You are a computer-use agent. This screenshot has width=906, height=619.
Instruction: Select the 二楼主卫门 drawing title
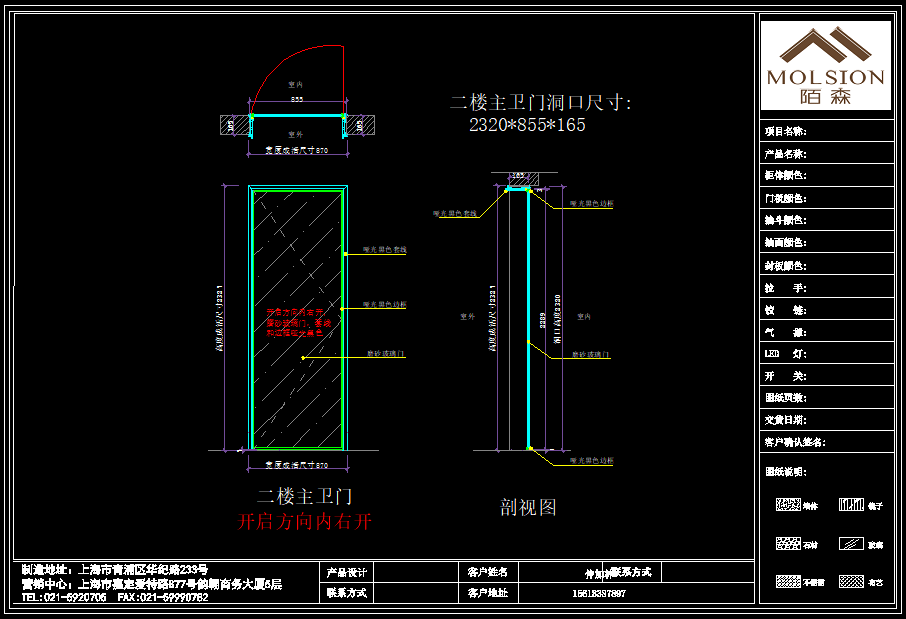point(304,496)
